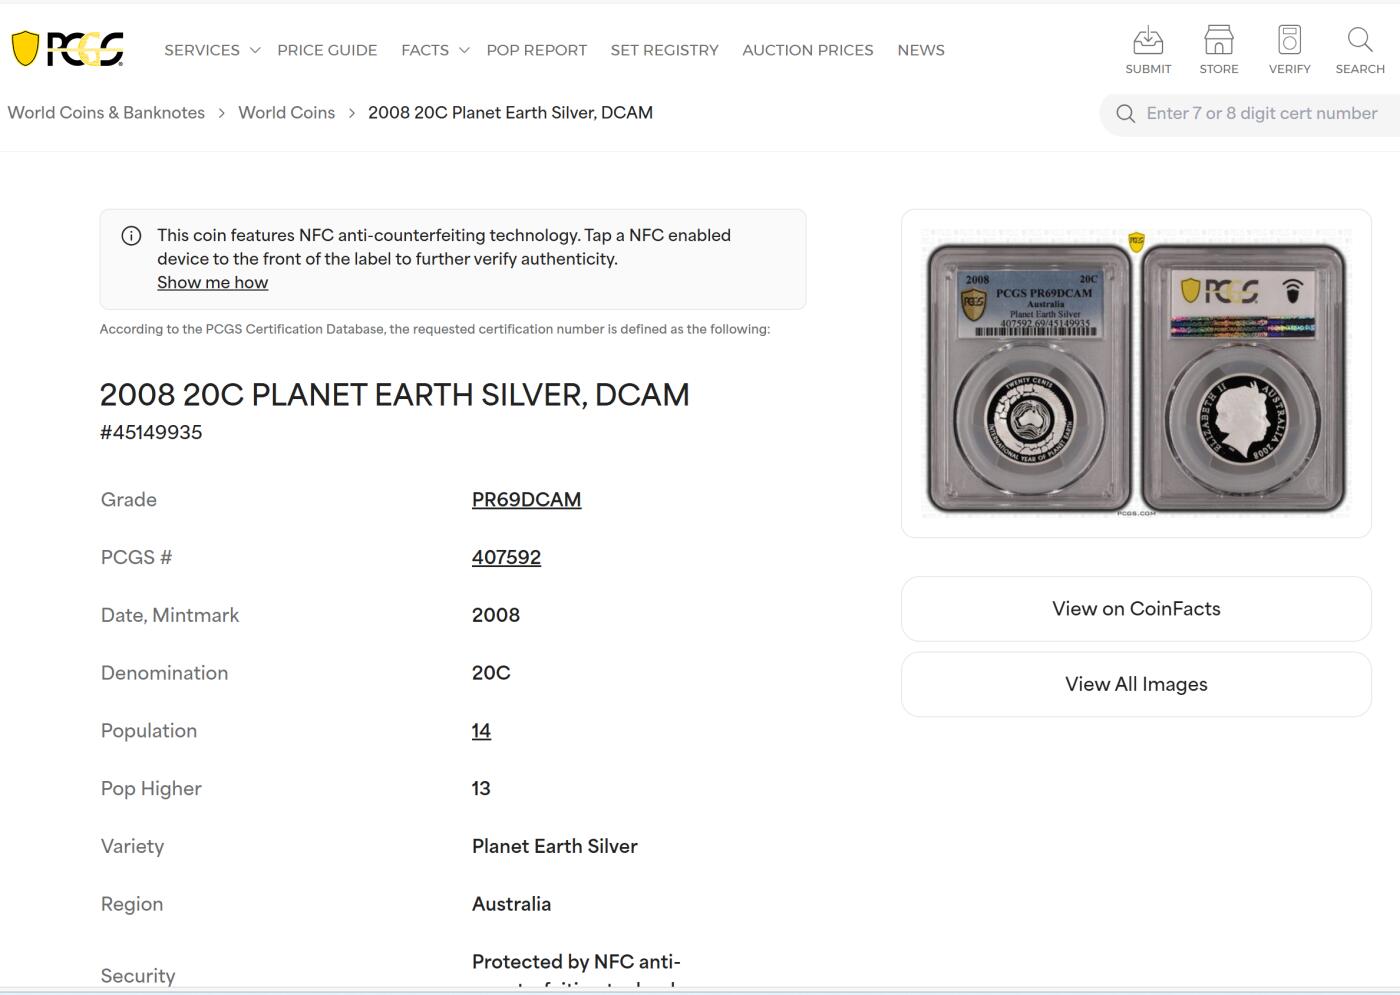Click the cert number input field
This screenshot has height=995, width=1400.
pos(1262,114)
